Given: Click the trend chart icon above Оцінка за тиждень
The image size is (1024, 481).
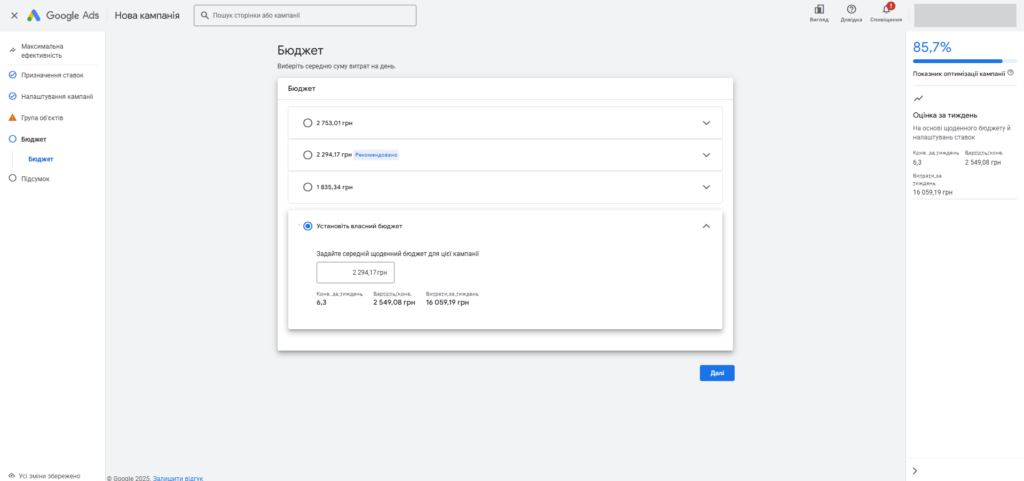Looking at the screenshot, I should coord(918,98).
